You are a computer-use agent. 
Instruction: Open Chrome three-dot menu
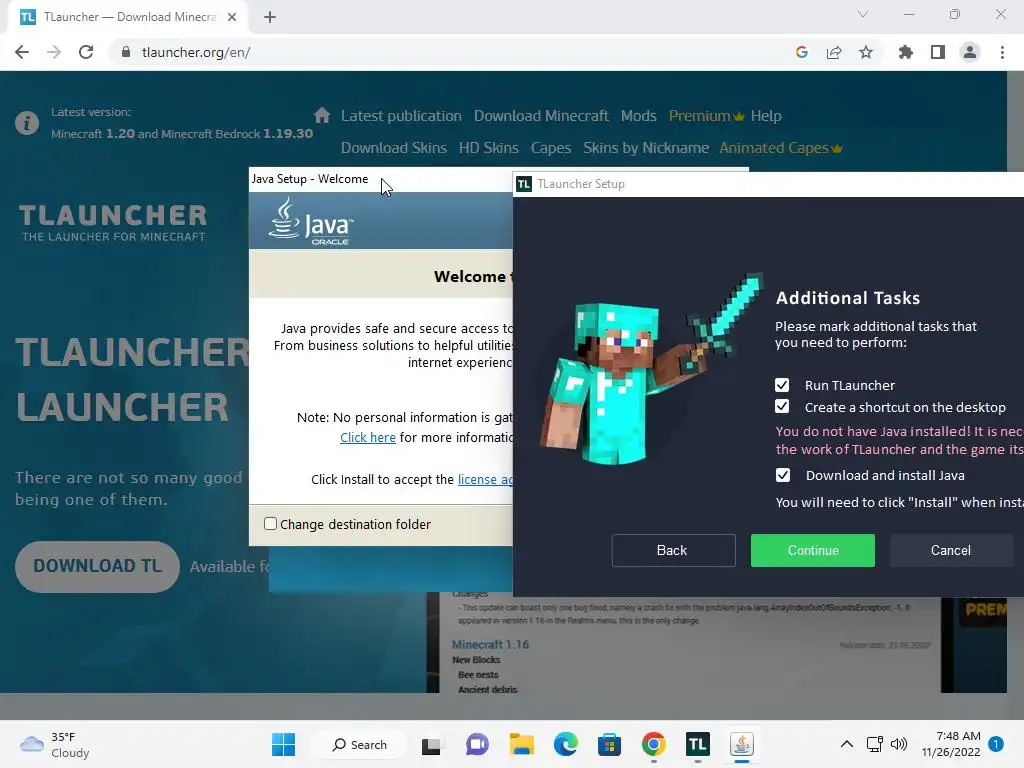coord(1002,52)
